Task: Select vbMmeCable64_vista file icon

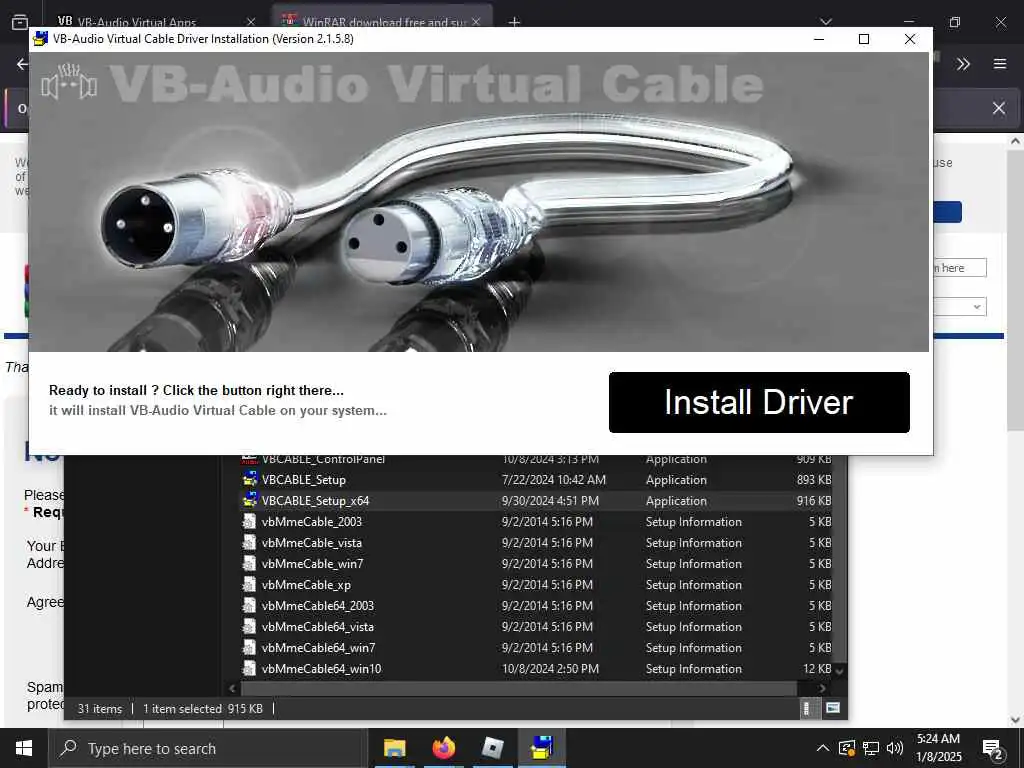Action: tap(249, 626)
